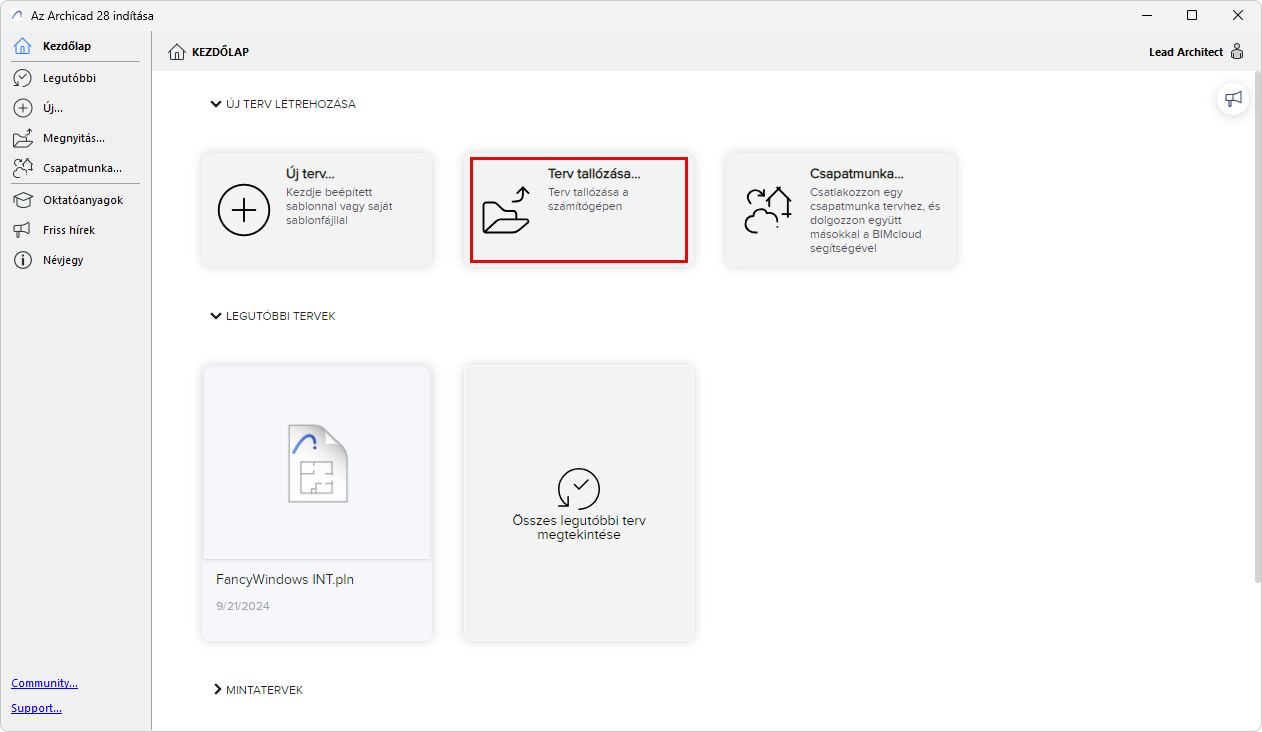Open the FancyWindows INT.pln thumbnail
Viewport: 1262px width, 732px height.
317,463
